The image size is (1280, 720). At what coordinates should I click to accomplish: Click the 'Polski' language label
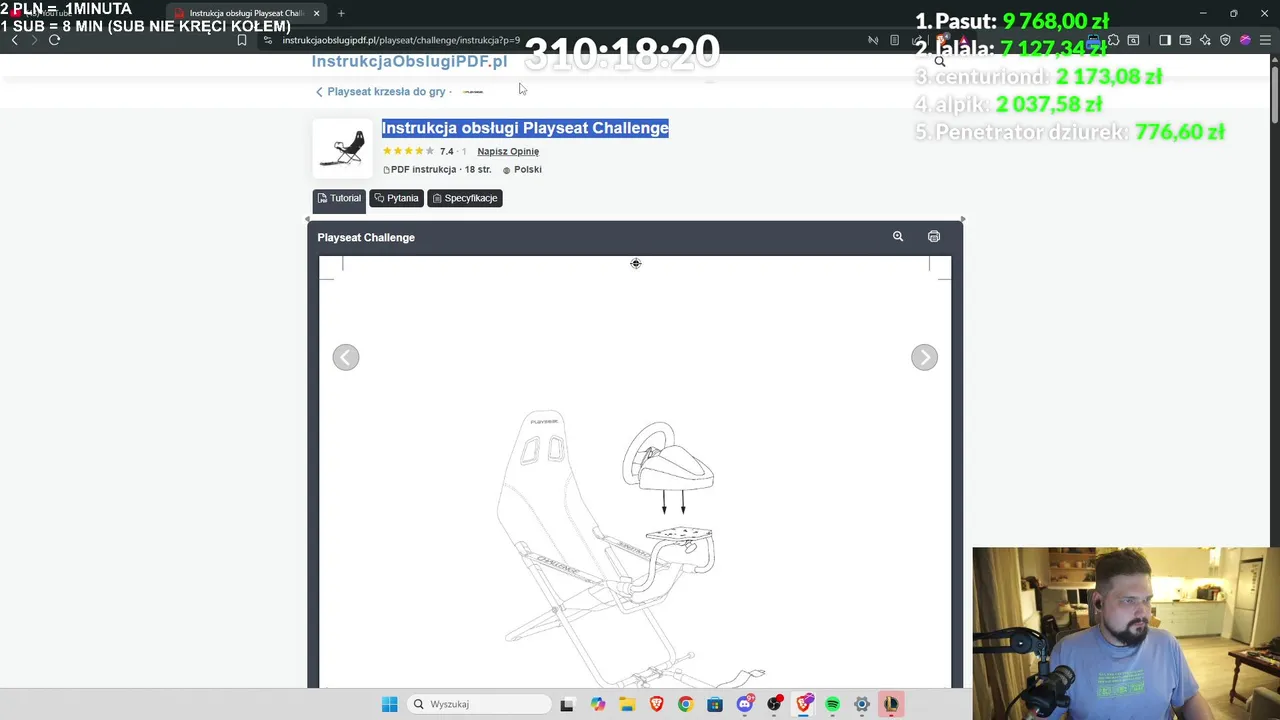[x=528, y=169]
